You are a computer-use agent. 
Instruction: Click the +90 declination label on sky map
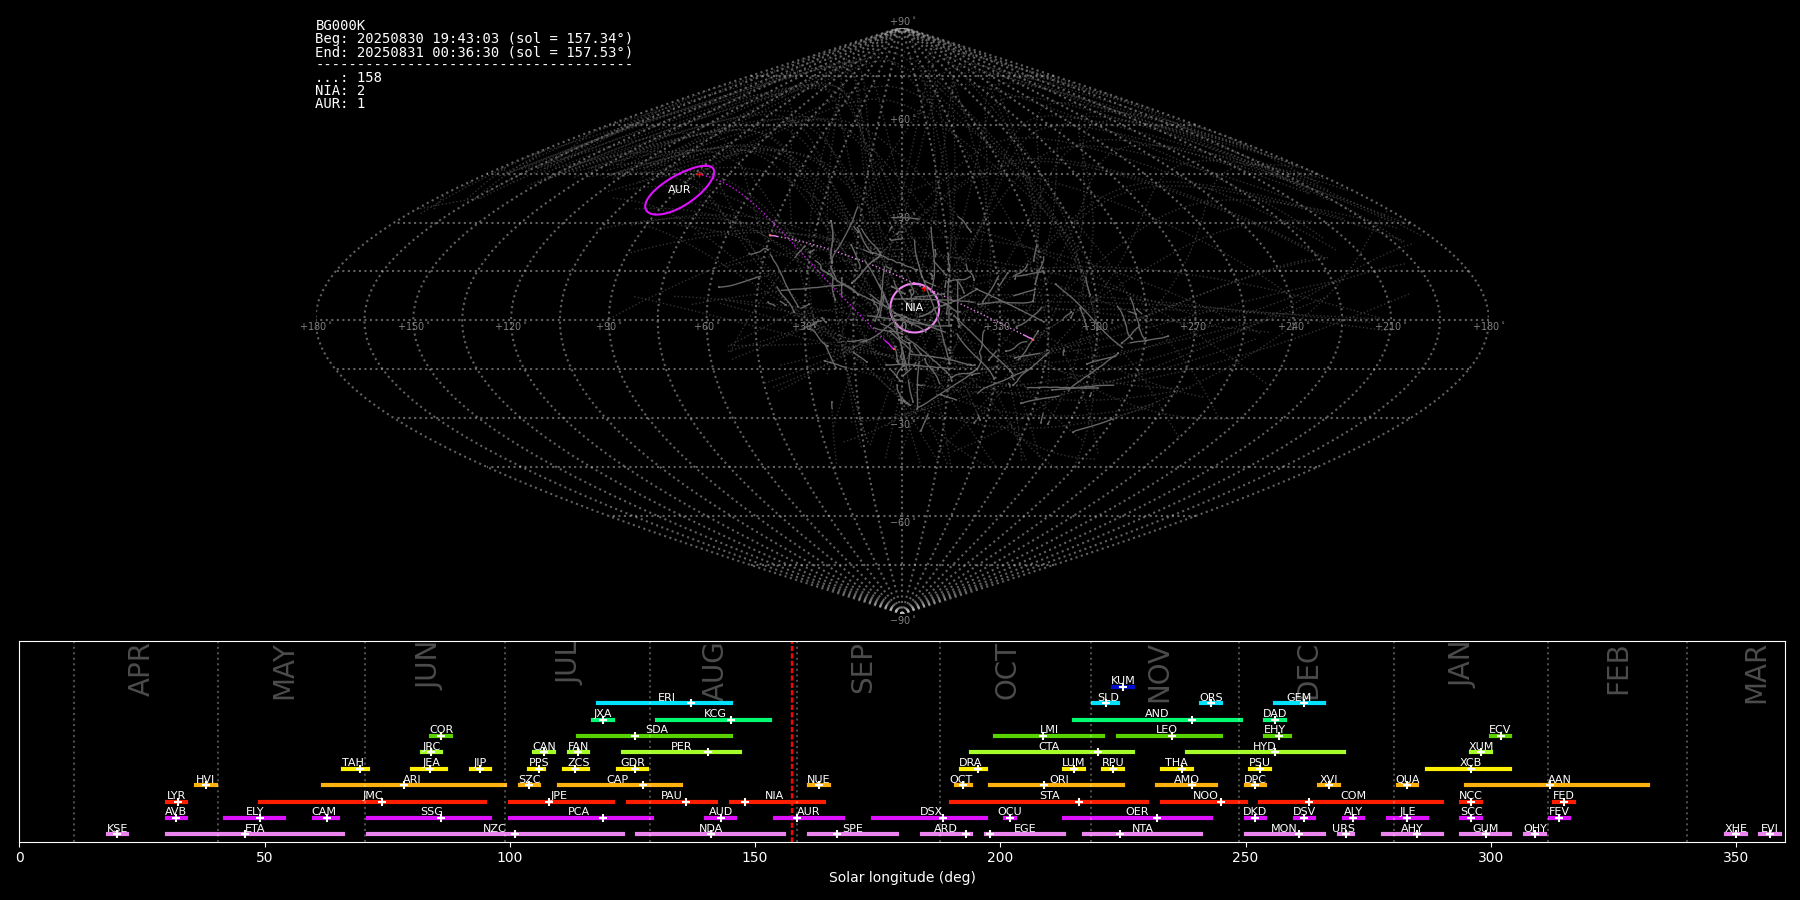click(x=902, y=22)
